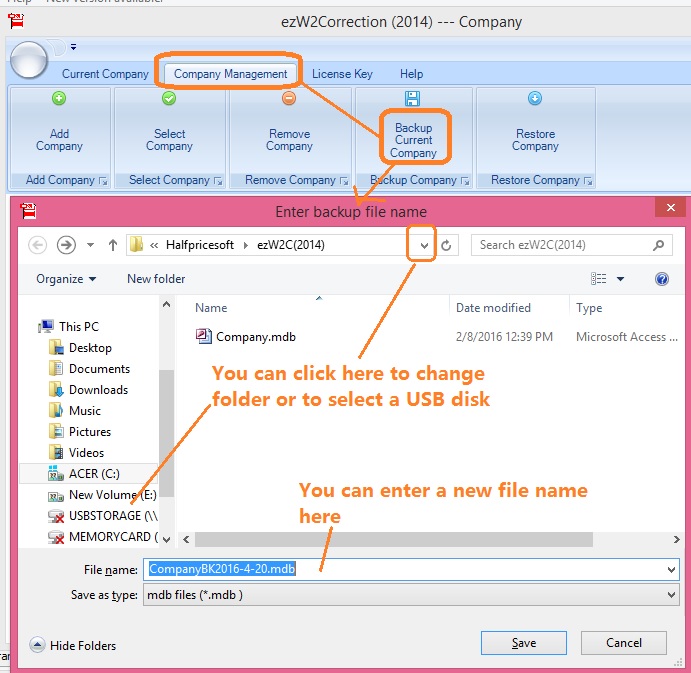This screenshot has width=691, height=673.
Task: Click the Add Company plus icon
Action: pos(59,98)
